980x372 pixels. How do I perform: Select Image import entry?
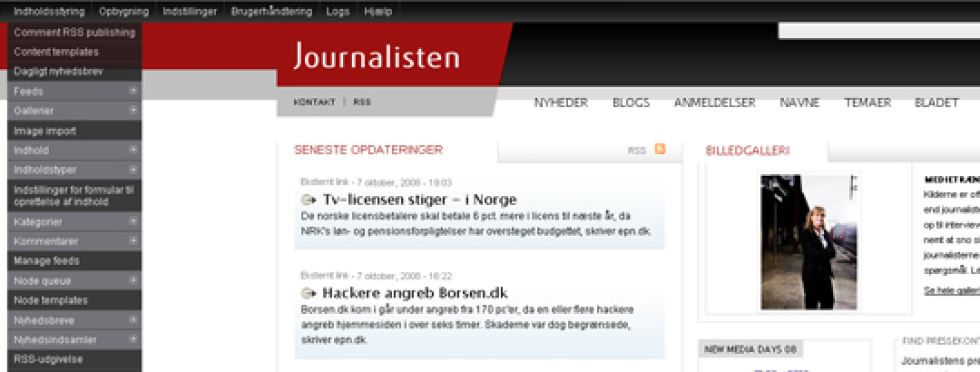tap(74, 131)
